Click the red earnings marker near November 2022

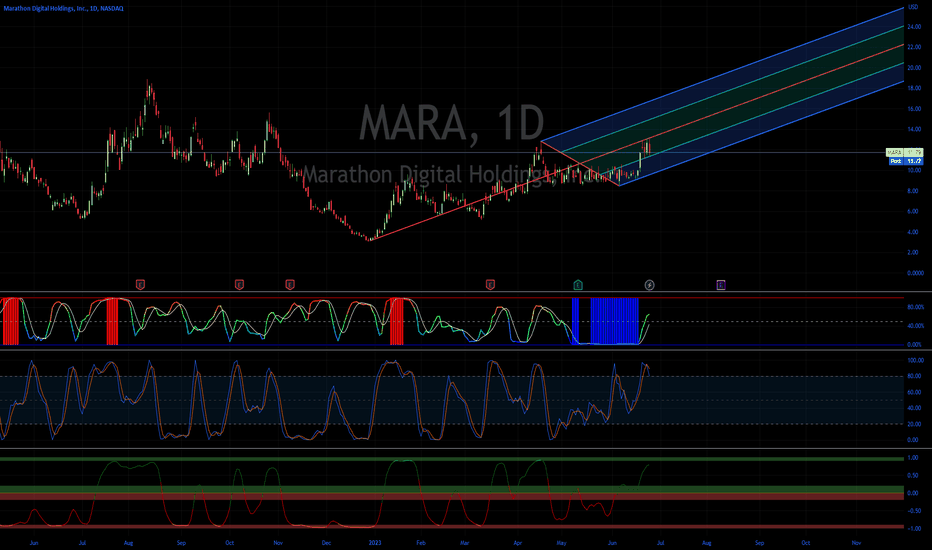tap(289, 285)
